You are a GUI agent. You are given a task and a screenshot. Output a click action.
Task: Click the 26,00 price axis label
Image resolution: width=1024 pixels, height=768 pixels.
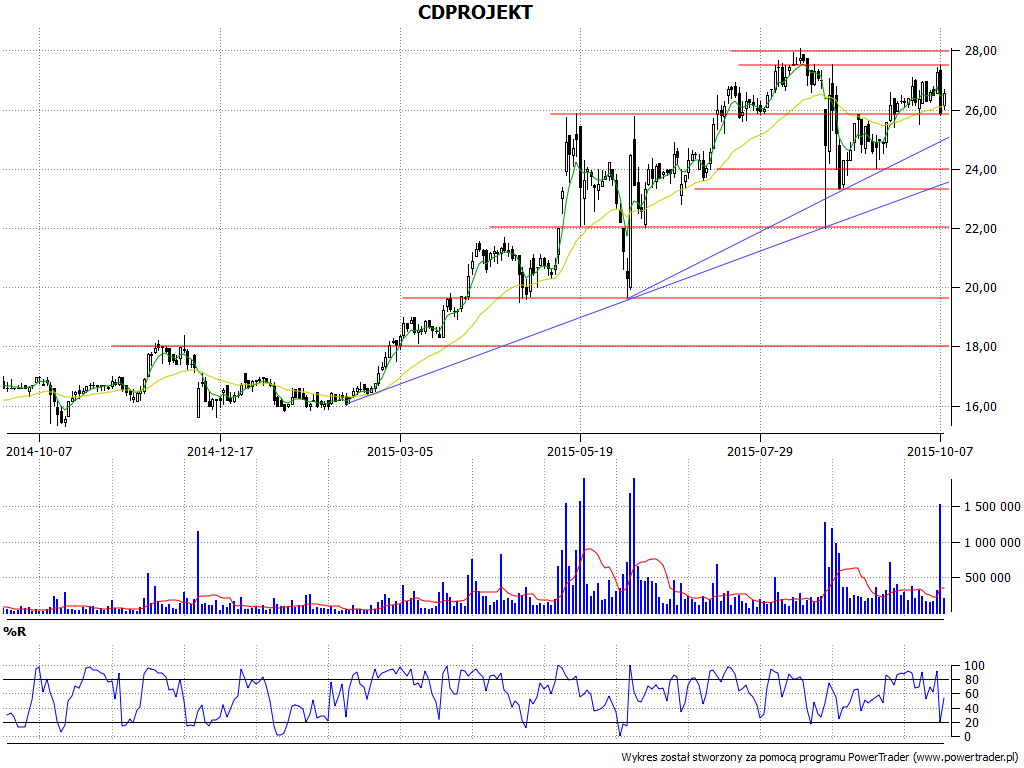pos(982,110)
